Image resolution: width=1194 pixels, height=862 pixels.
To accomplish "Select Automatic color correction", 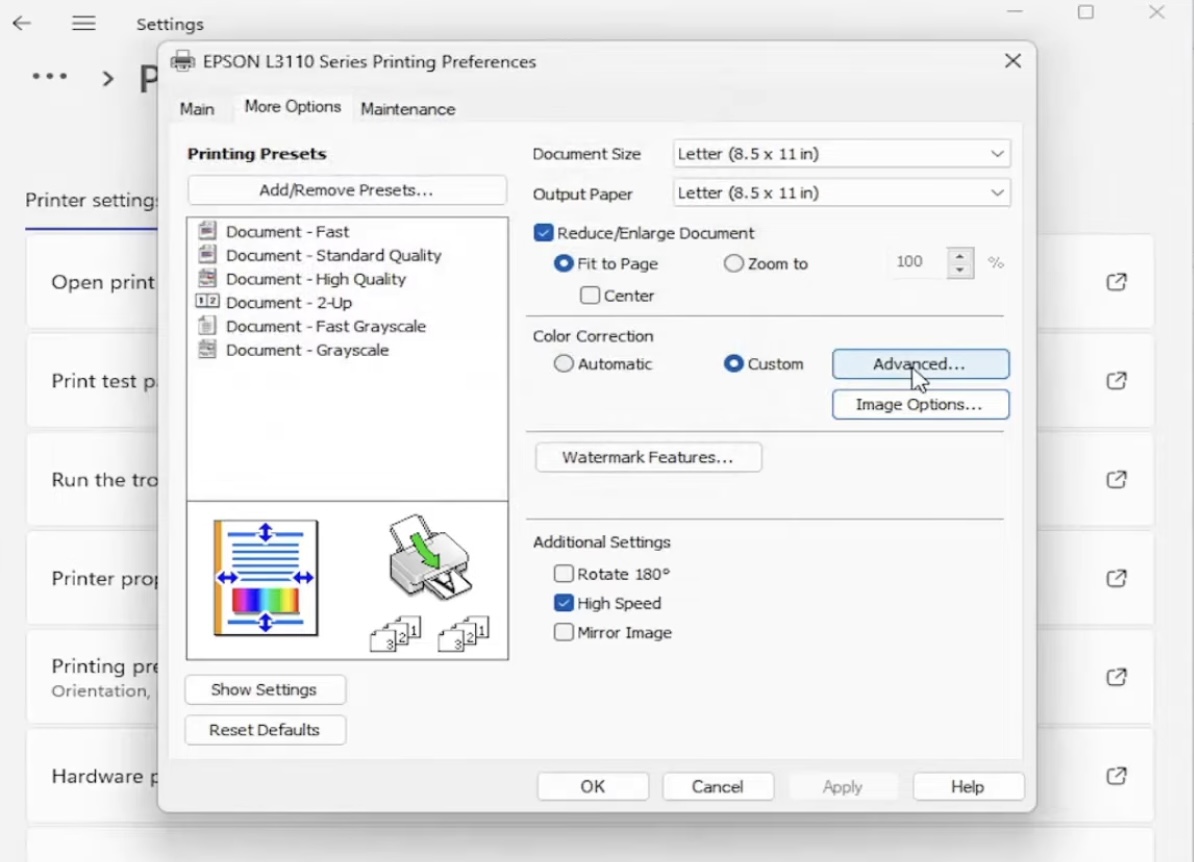I will coord(563,364).
